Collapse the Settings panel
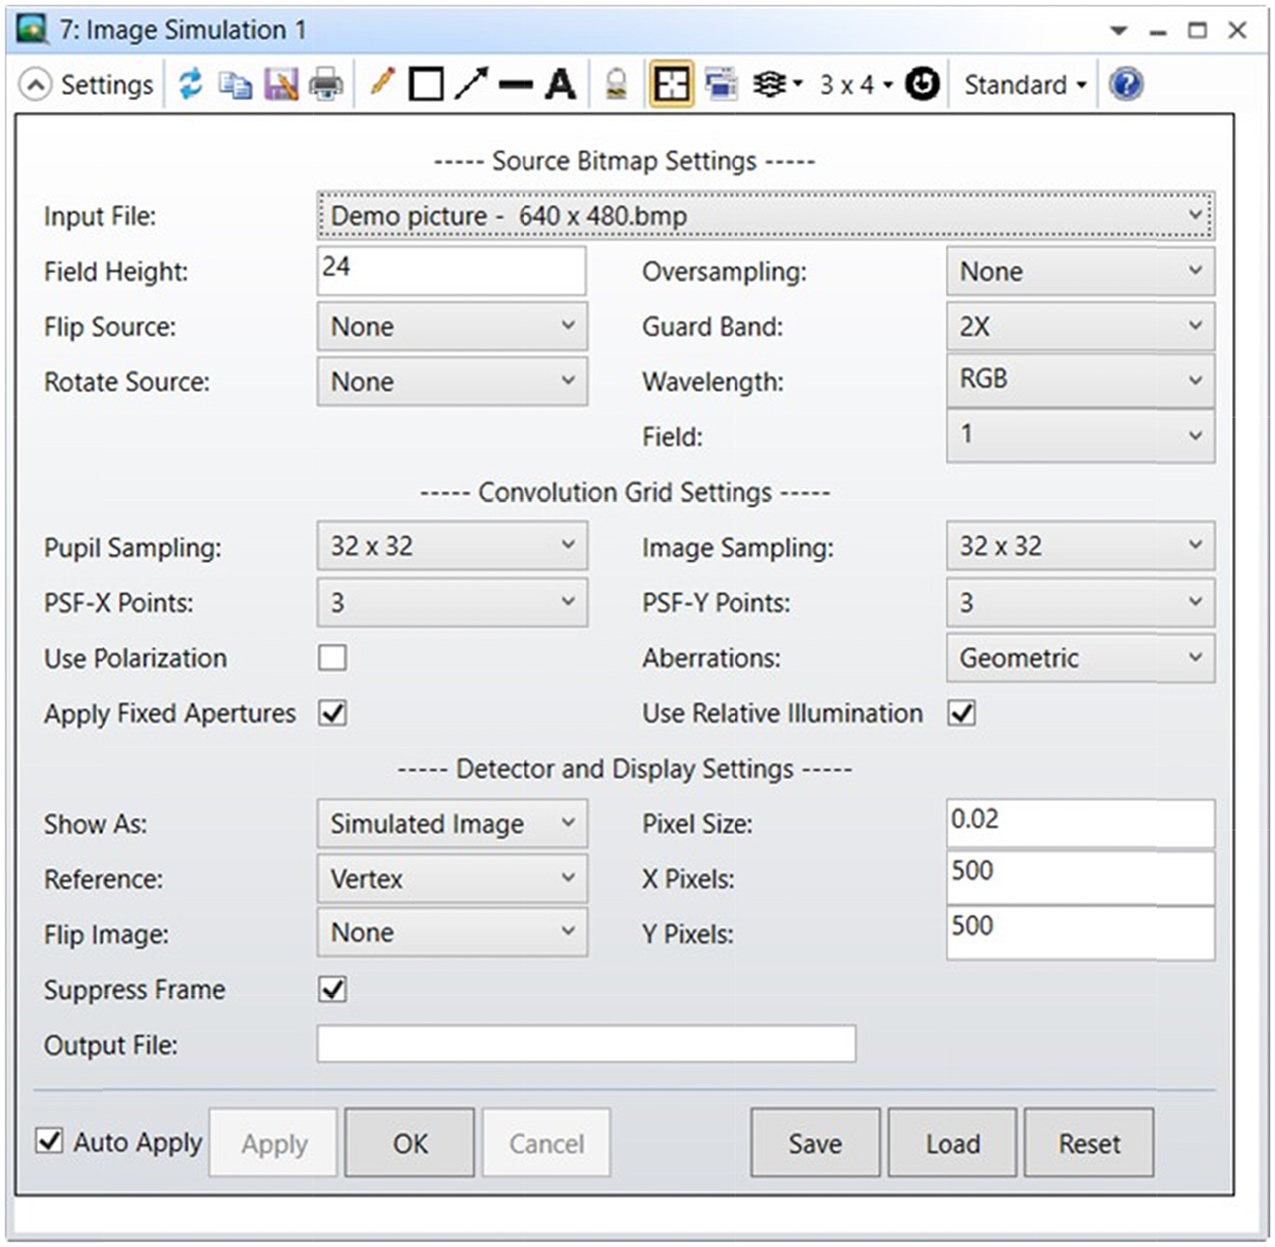The width and height of the screenshot is (1275, 1247). (x=36, y=85)
